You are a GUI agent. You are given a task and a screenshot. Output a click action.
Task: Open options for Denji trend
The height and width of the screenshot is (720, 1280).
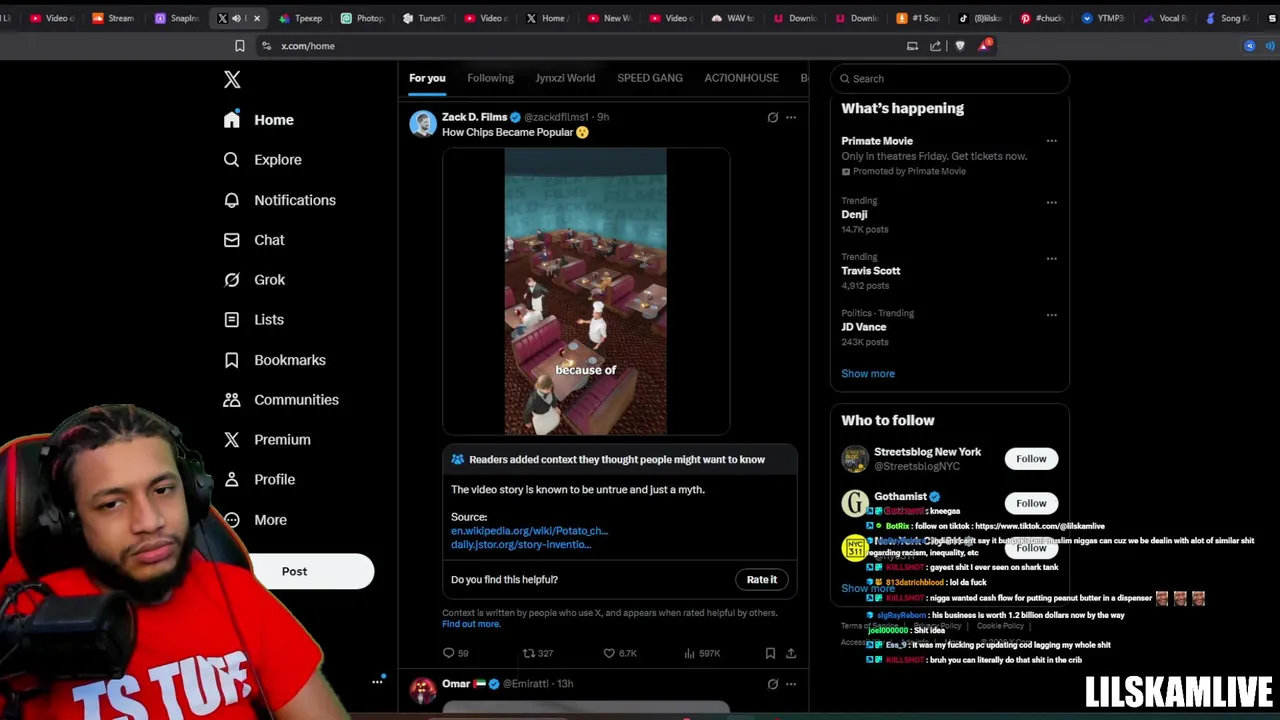pyautogui.click(x=1051, y=202)
